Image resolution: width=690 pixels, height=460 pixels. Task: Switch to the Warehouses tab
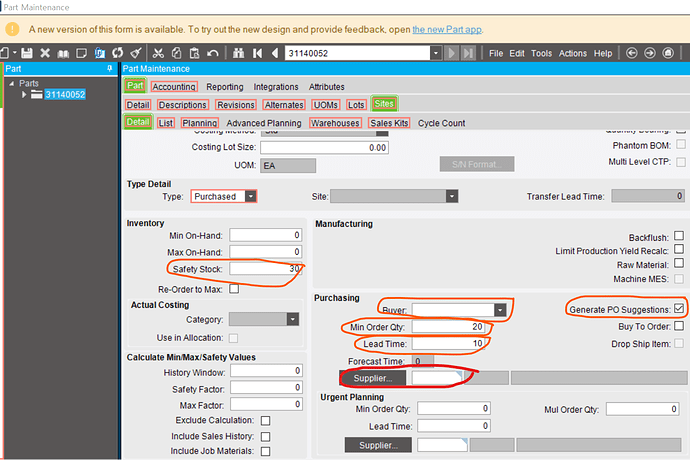point(335,123)
